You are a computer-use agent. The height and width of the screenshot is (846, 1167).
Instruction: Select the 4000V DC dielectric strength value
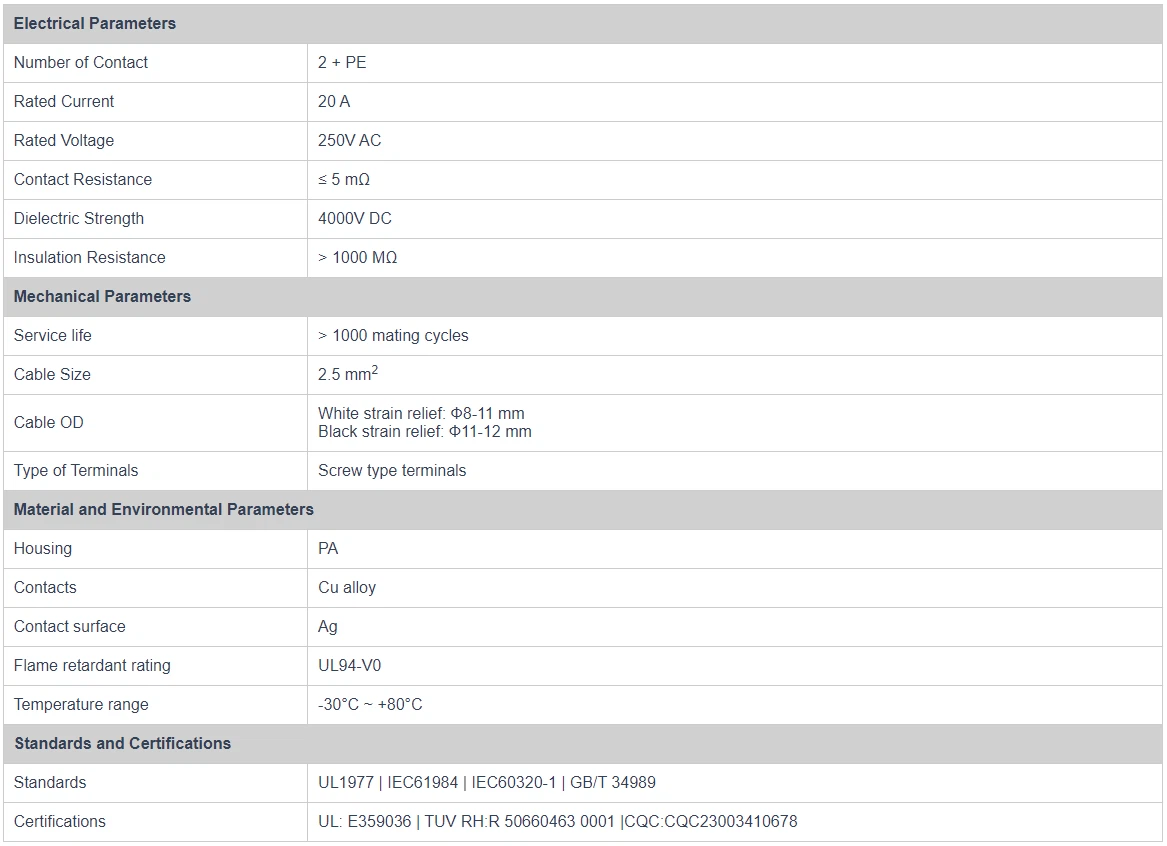click(355, 218)
